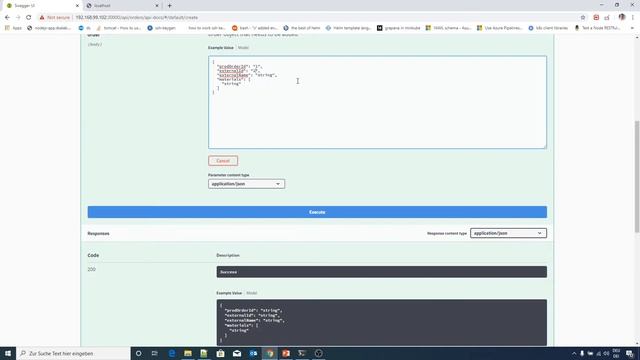
Task: Open the grapana in minikube bookmark
Action: pos(398,28)
